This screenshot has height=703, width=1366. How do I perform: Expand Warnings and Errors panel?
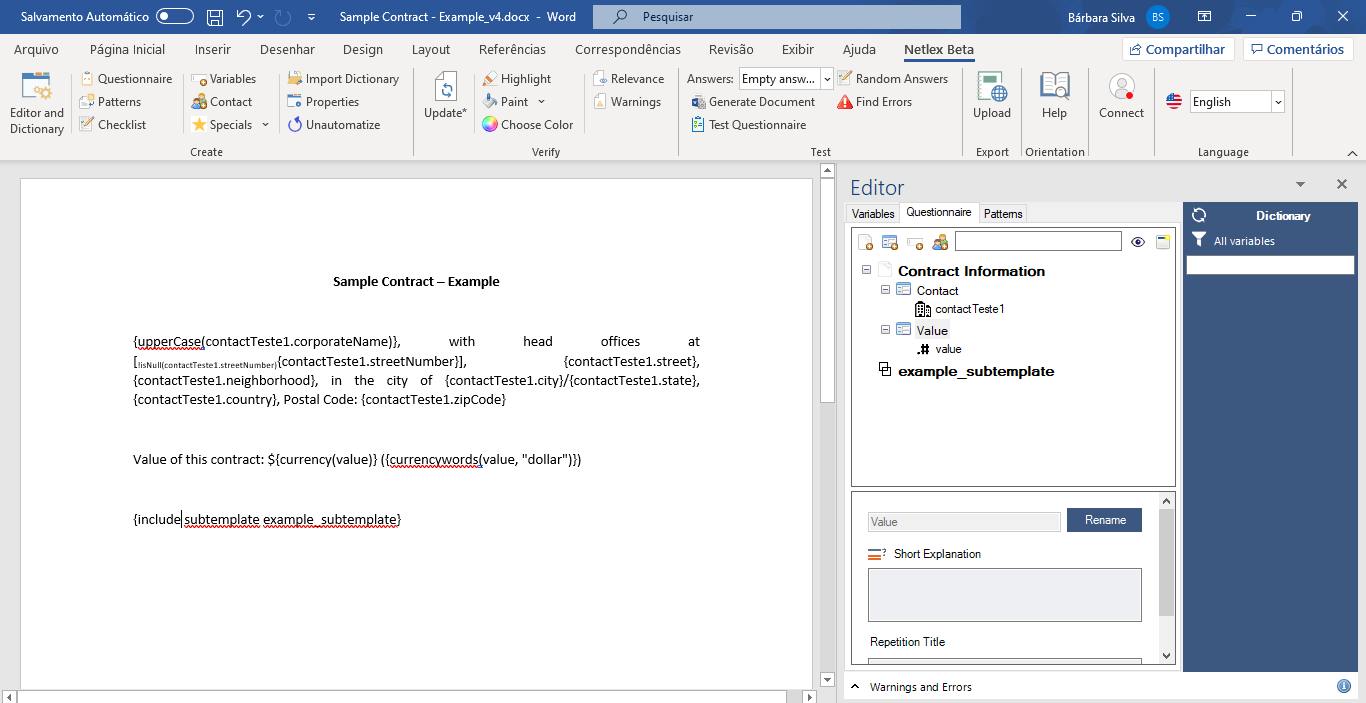(855, 687)
